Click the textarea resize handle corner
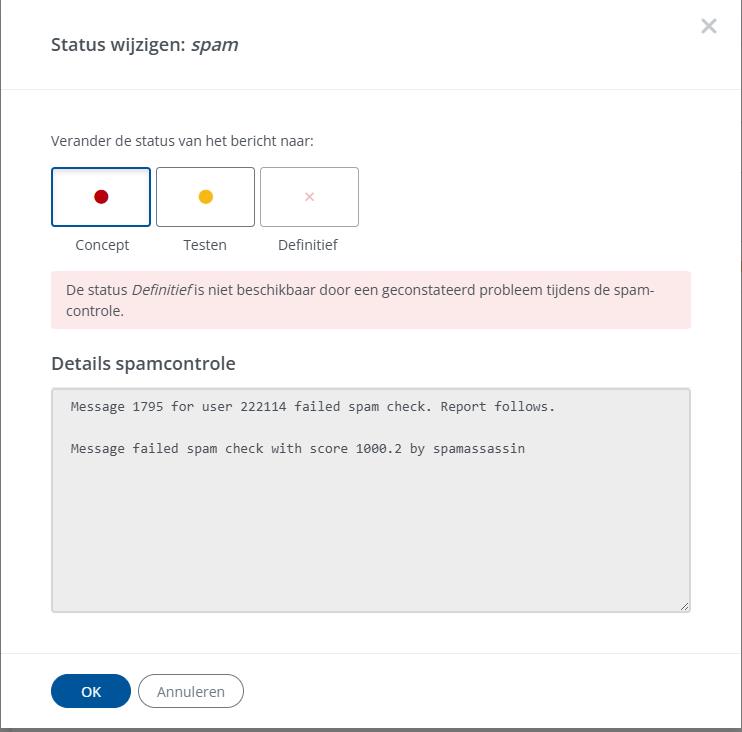The image size is (742, 732). (685, 606)
